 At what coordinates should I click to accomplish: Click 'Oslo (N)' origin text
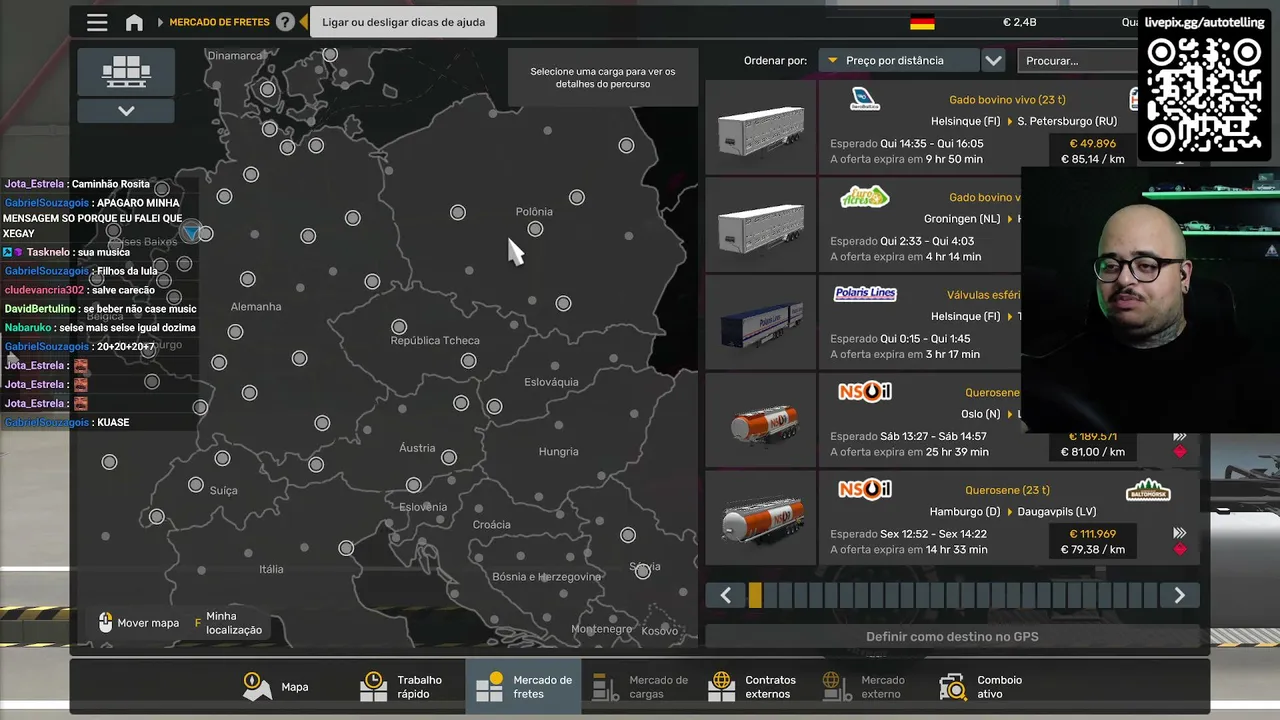[x=979, y=415]
